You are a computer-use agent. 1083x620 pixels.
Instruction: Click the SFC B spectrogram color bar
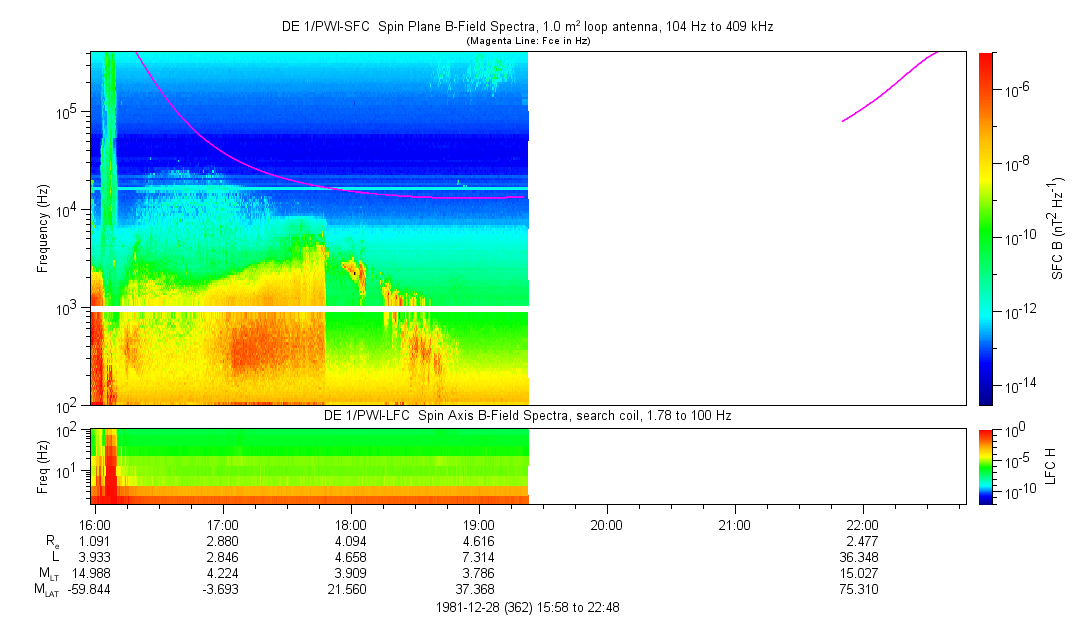(985, 228)
